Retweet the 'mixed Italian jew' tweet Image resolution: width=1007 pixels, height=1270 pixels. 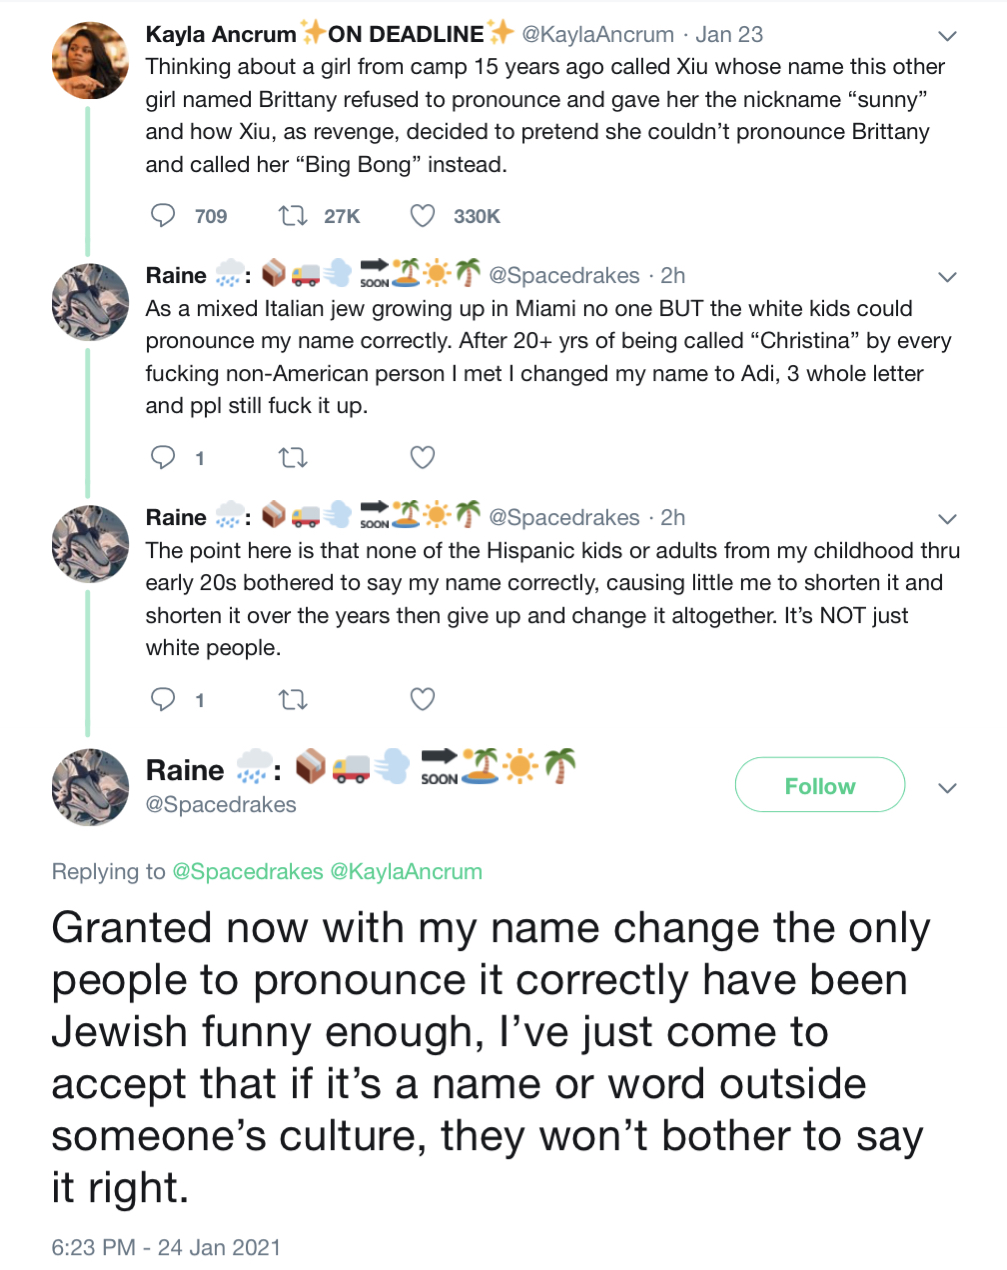pos(292,457)
